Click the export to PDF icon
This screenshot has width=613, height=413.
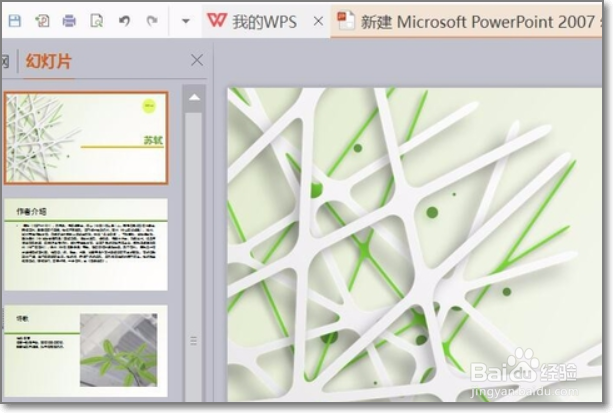pos(42,20)
